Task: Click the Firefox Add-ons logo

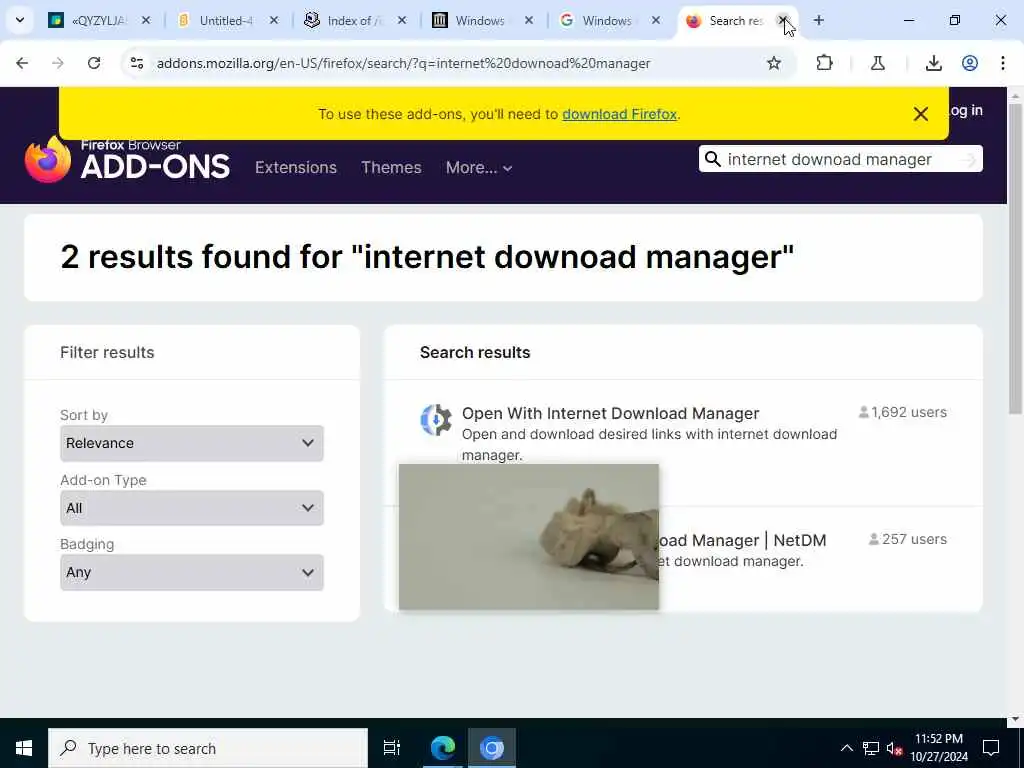Action: click(127, 159)
